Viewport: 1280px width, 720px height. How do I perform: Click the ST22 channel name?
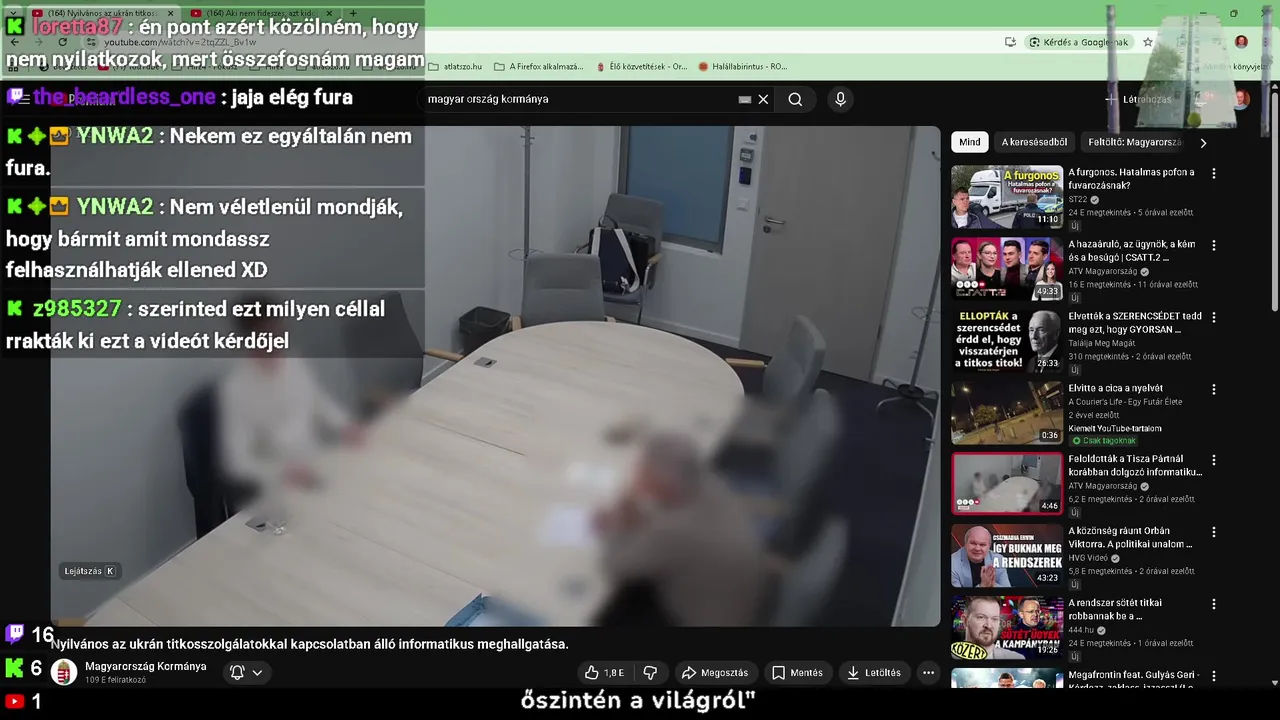1077,199
